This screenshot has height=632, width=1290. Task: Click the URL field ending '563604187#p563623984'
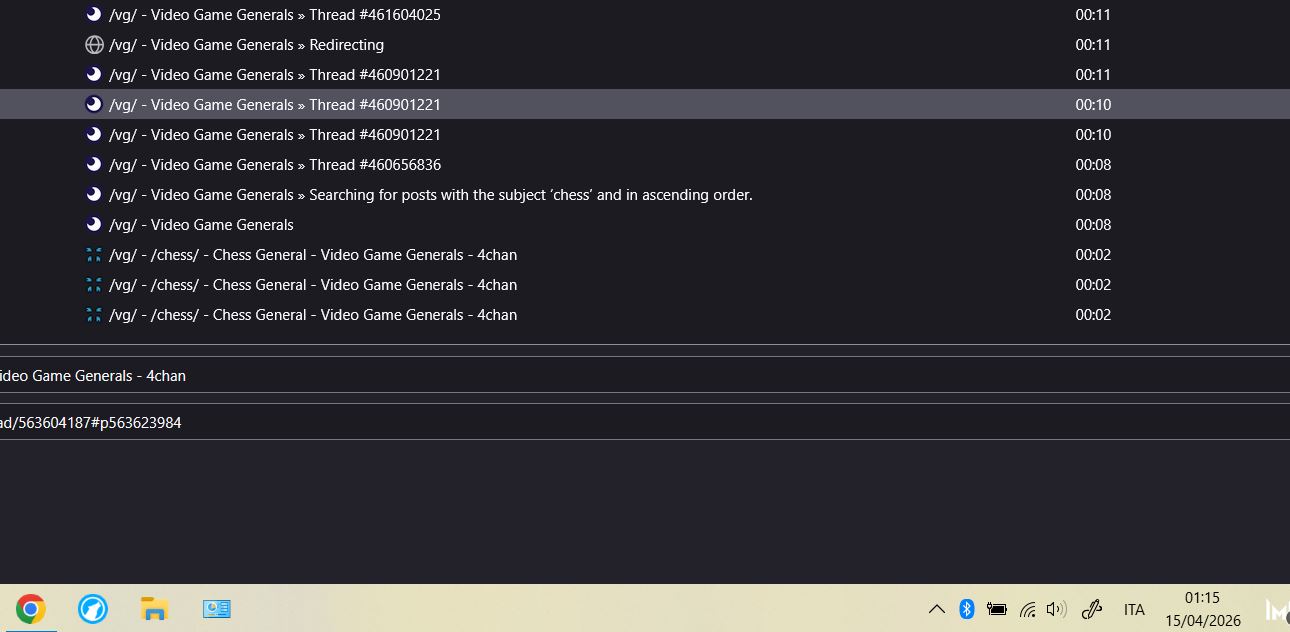click(x=645, y=422)
